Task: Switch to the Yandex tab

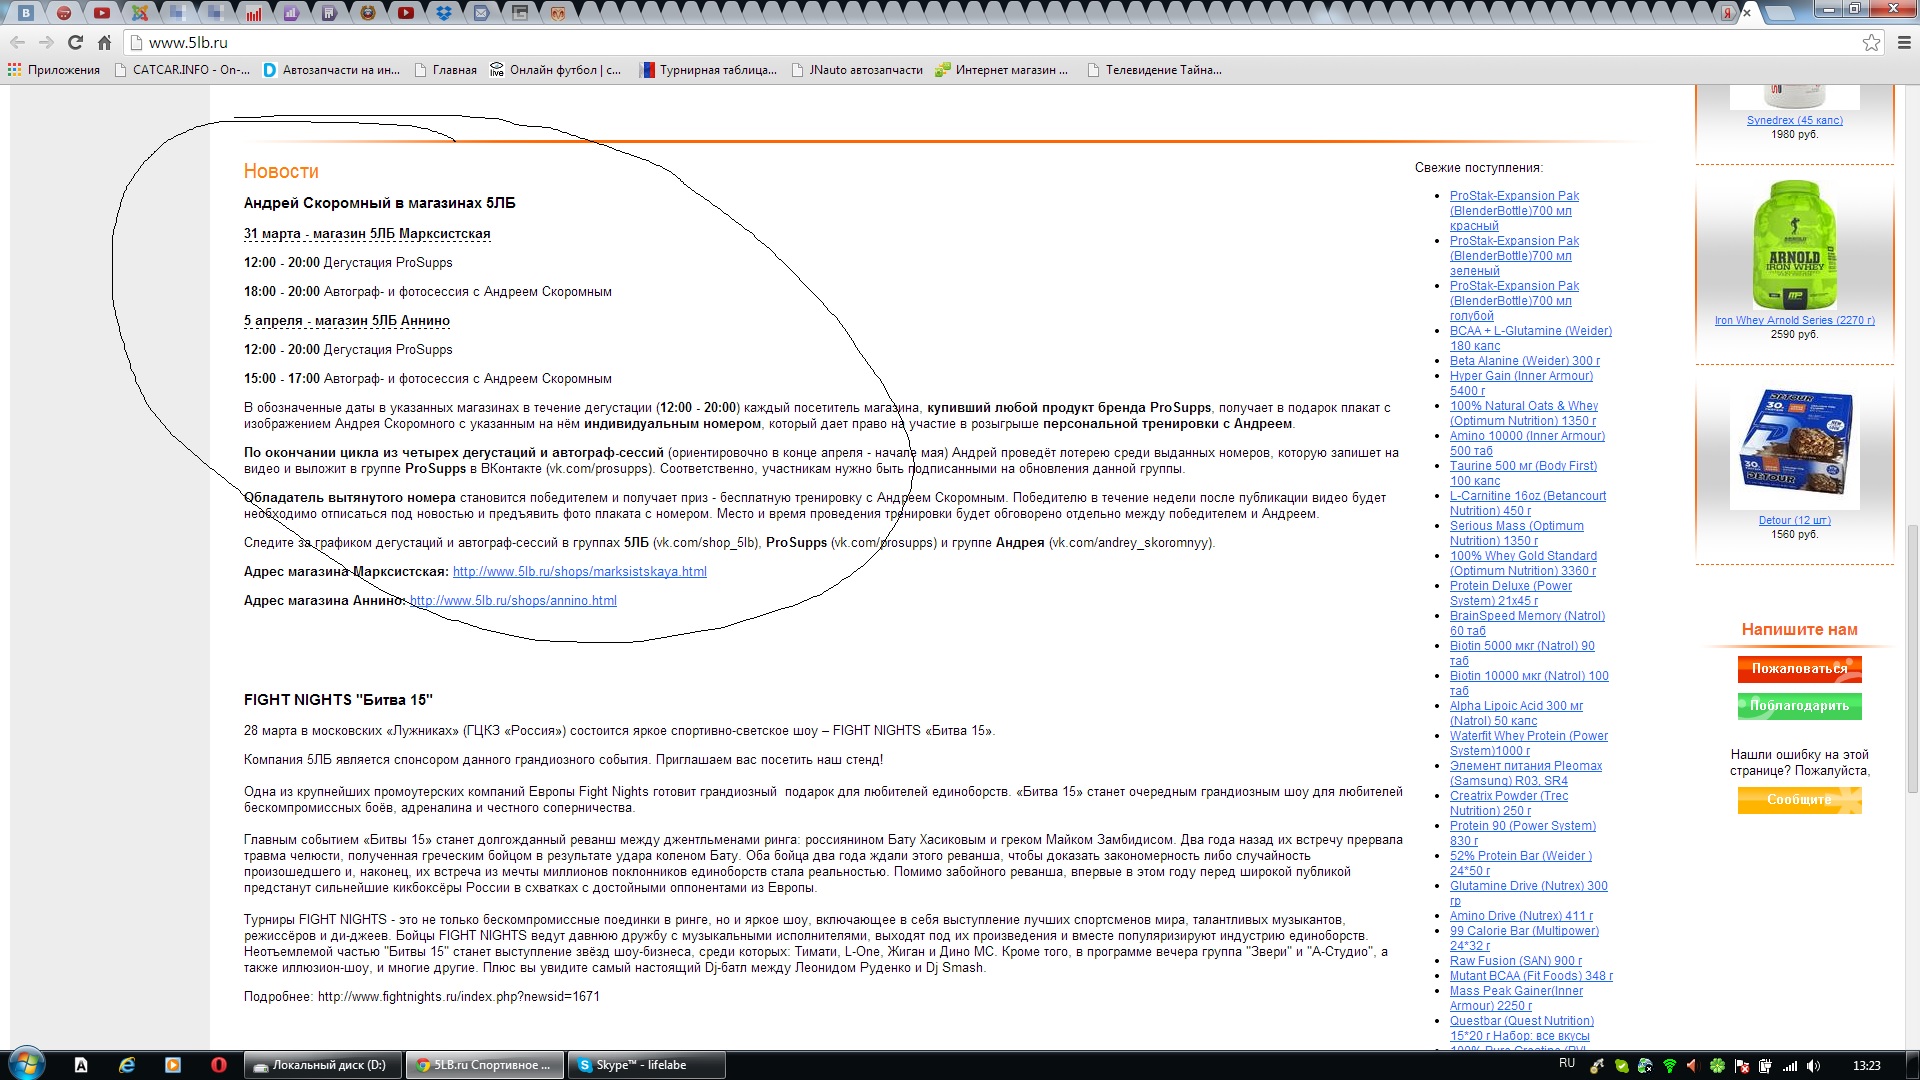Action: click(1727, 13)
